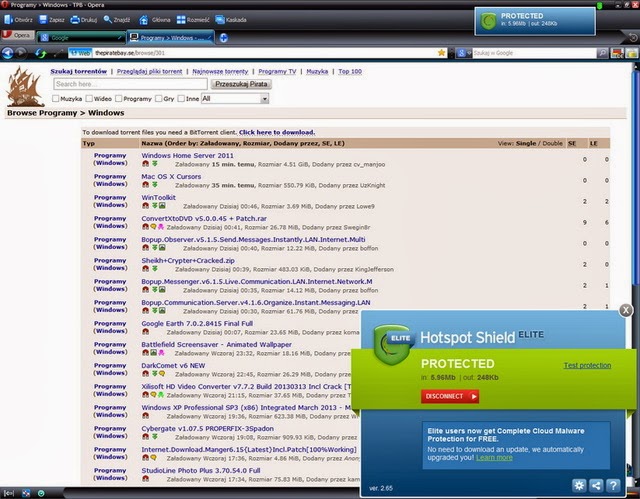640x499 pixels.
Task: Check the Wideo checkbox
Action: pyautogui.click(x=89, y=98)
